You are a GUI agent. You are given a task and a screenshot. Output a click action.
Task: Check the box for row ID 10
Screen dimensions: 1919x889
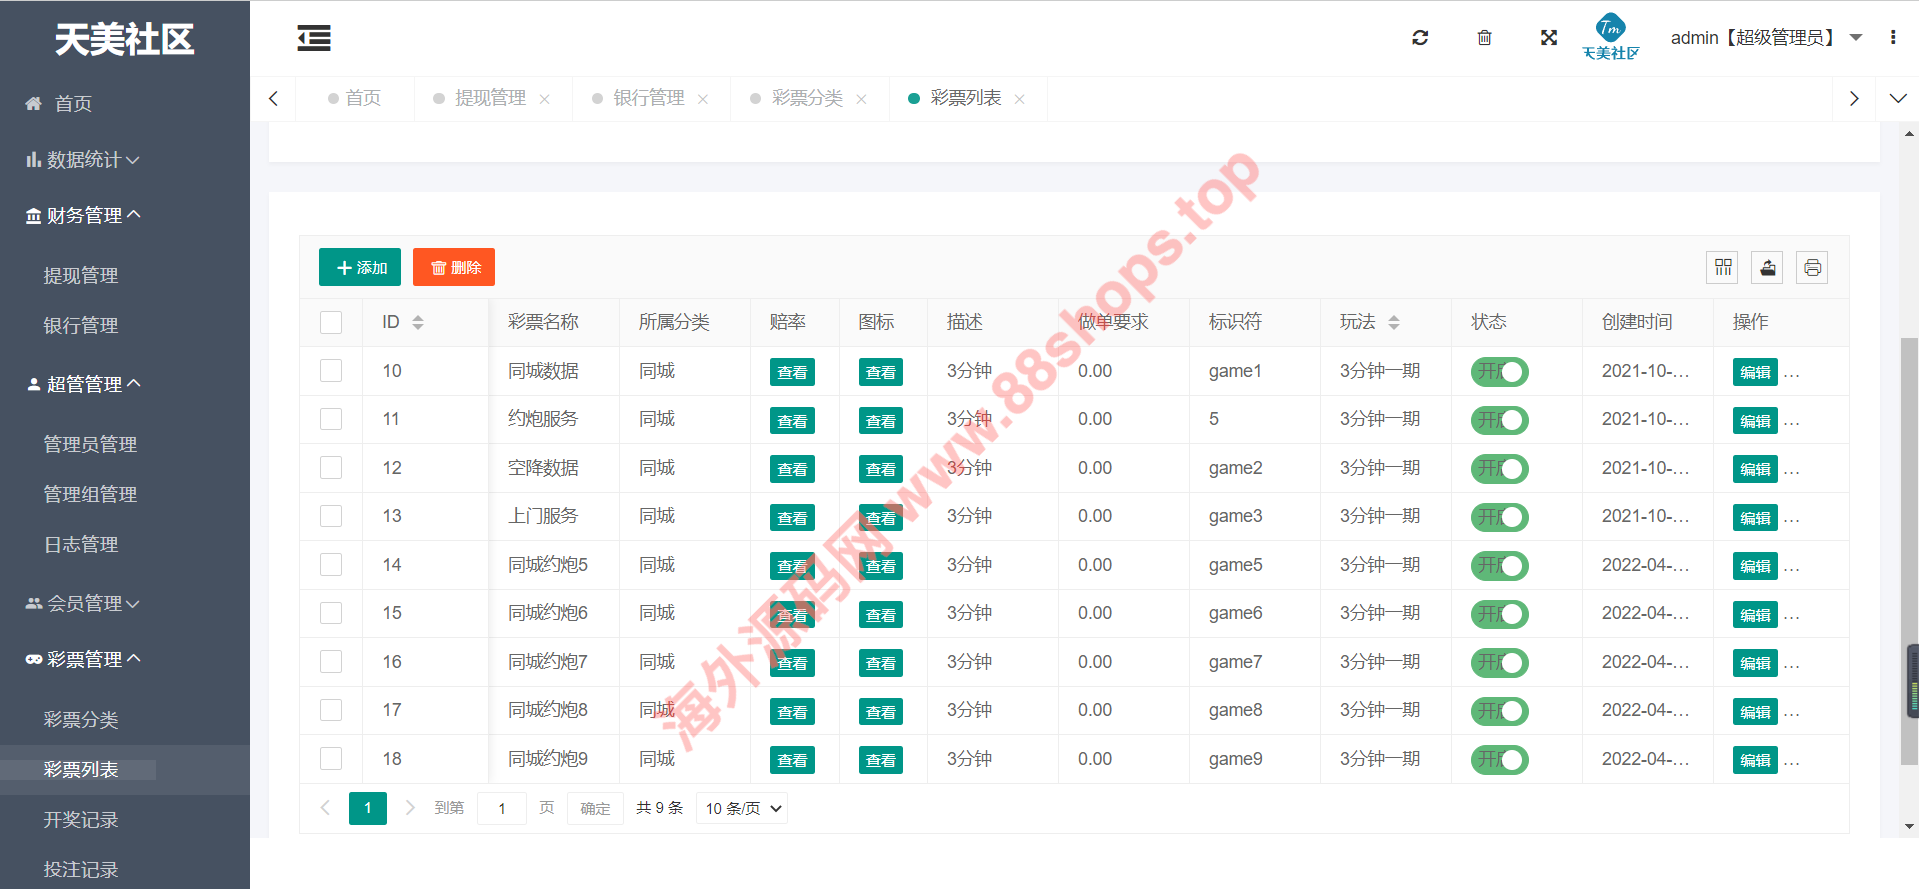(331, 371)
